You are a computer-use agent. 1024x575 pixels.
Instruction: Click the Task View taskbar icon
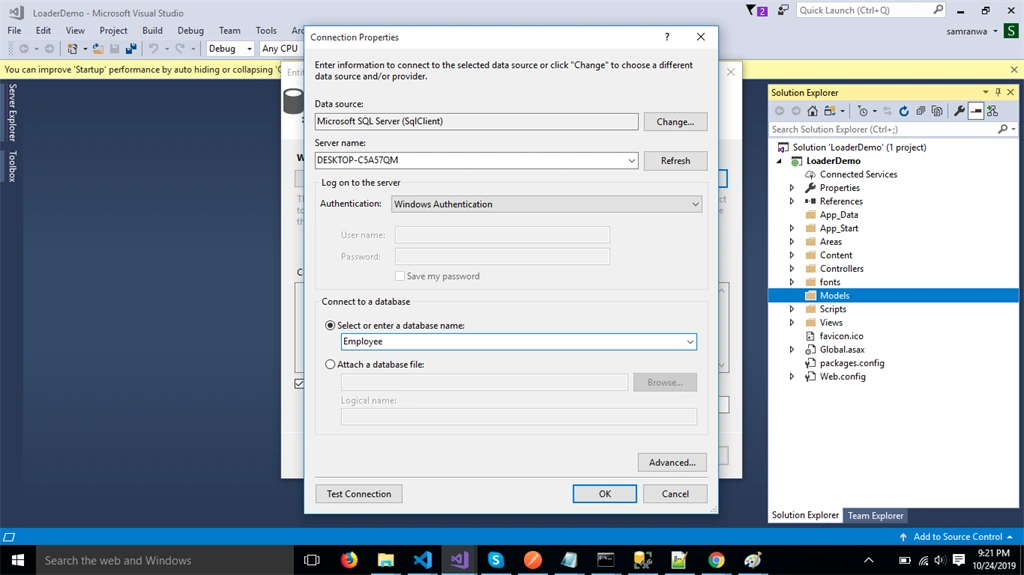pyautogui.click(x=312, y=560)
